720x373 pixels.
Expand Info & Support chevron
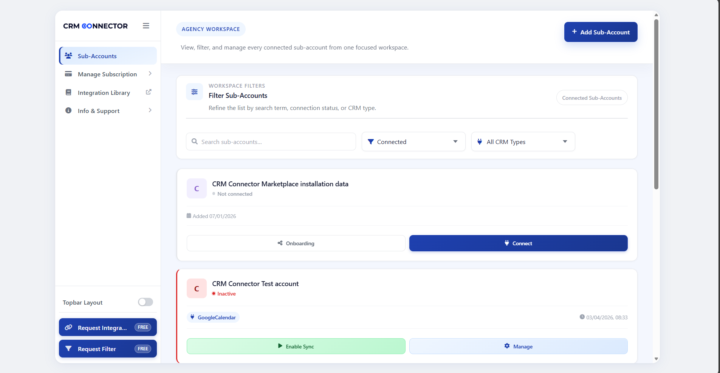click(150, 110)
